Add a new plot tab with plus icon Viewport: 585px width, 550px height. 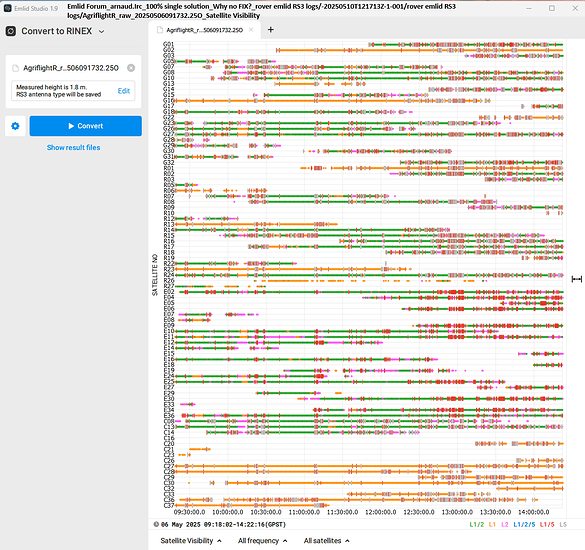coord(271,30)
